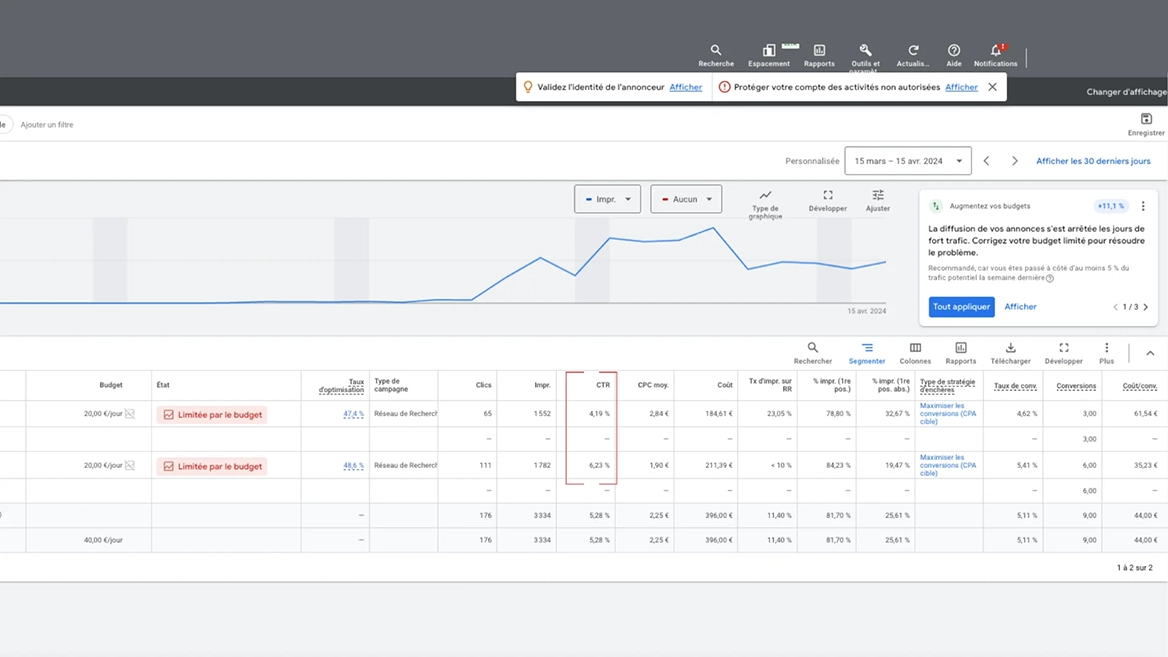Open Outils et paramètres wrench icon
The image size is (1168, 657).
click(x=865, y=57)
